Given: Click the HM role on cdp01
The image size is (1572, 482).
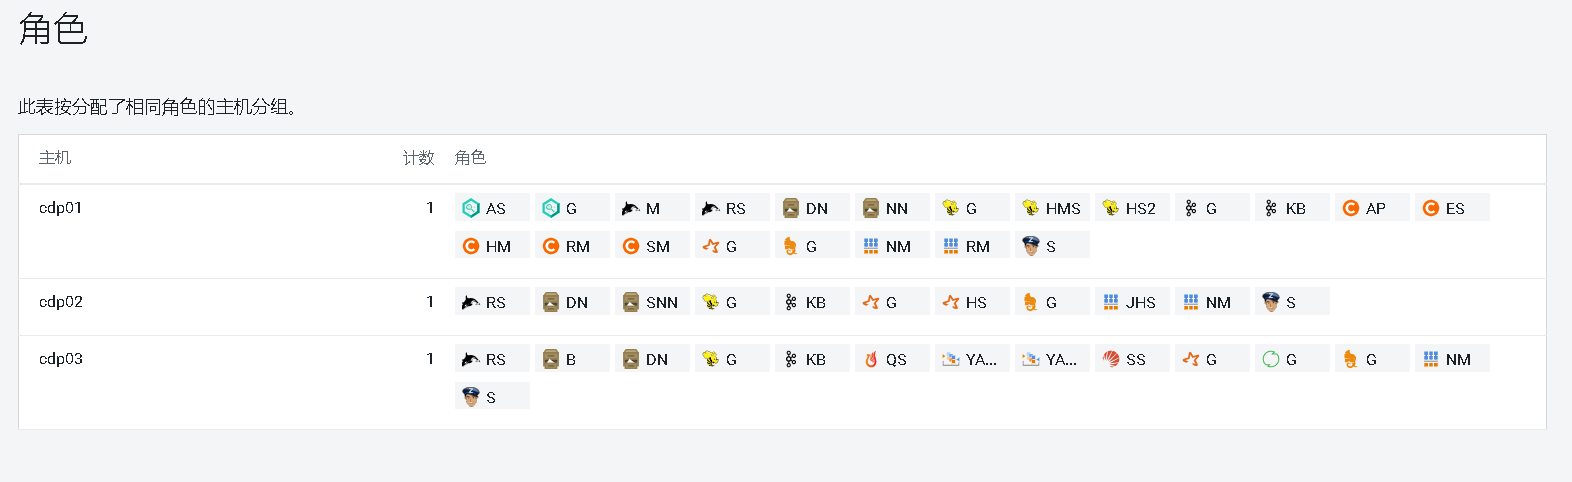Looking at the screenshot, I should (491, 246).
